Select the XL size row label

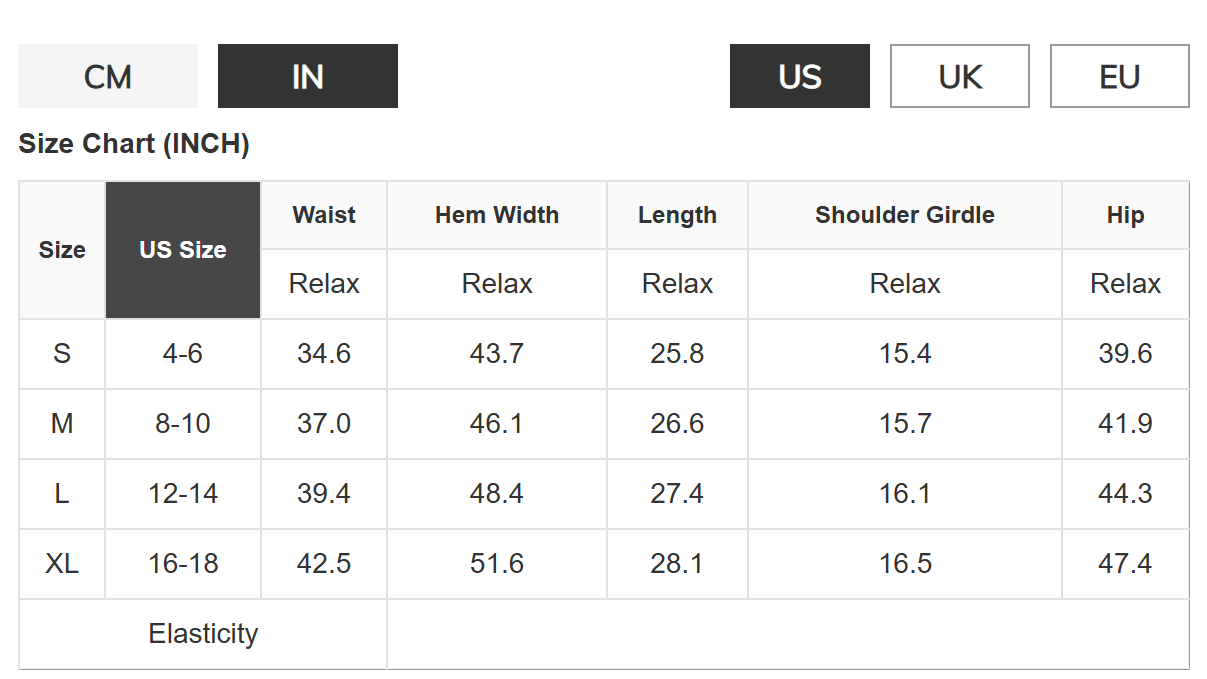coord(62,564)
